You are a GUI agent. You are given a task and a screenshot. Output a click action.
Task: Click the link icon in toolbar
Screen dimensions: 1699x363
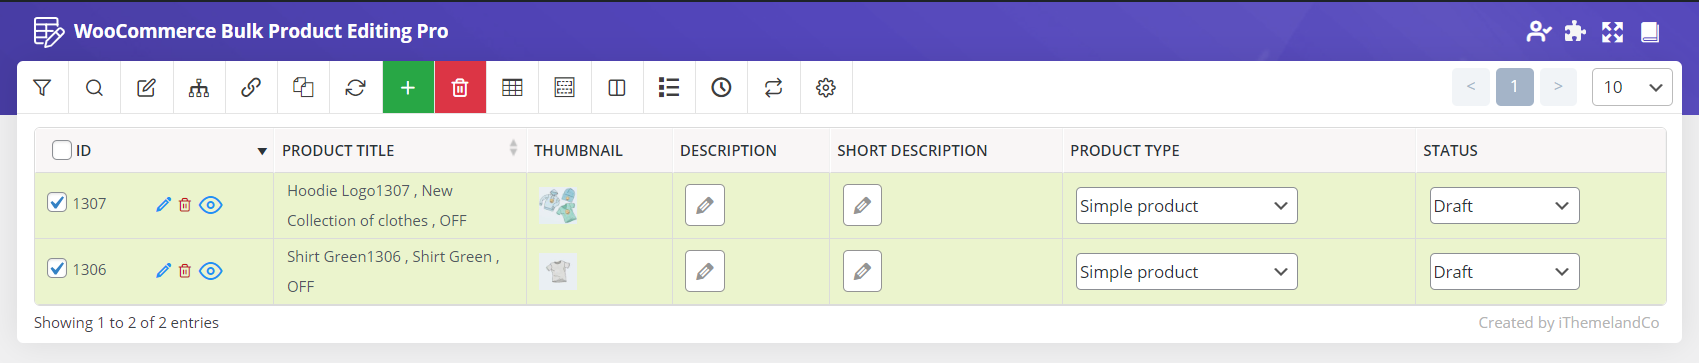click(251, 87)
